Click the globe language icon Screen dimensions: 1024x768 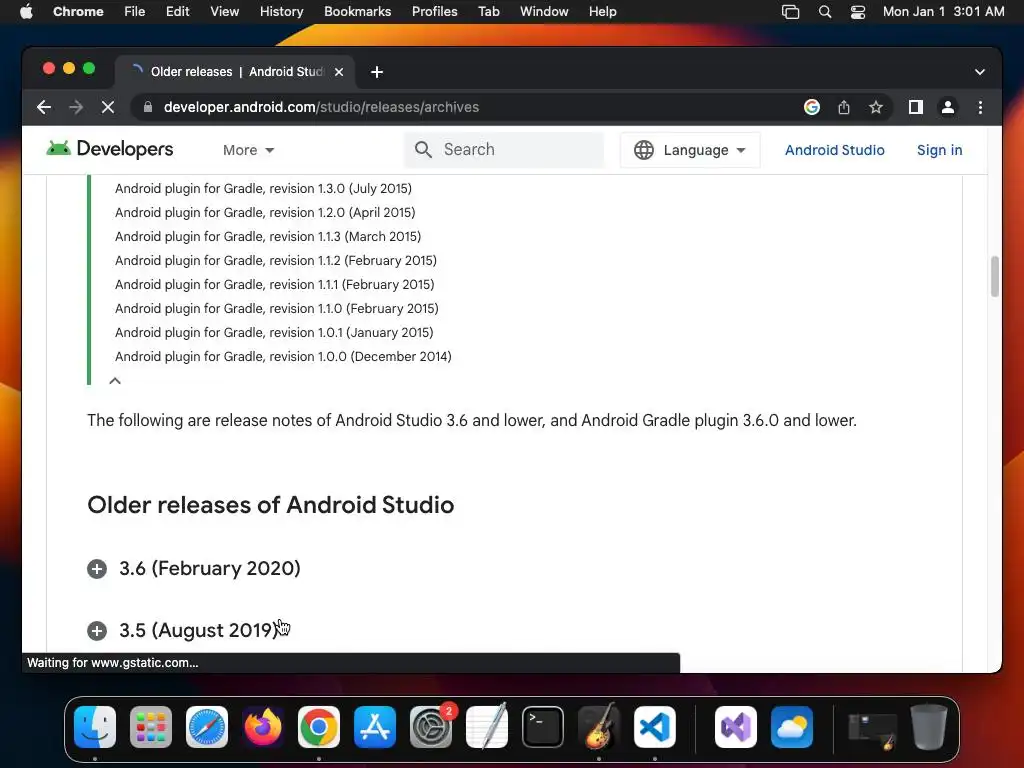click(644, 150)
